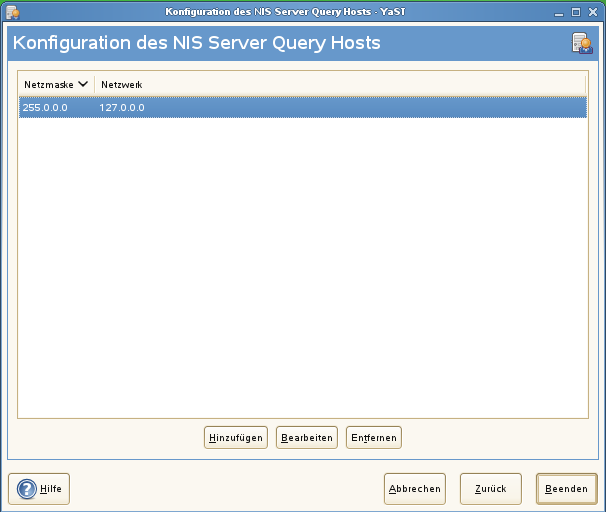Sort list by Netzwerk column header

(121, 85)
